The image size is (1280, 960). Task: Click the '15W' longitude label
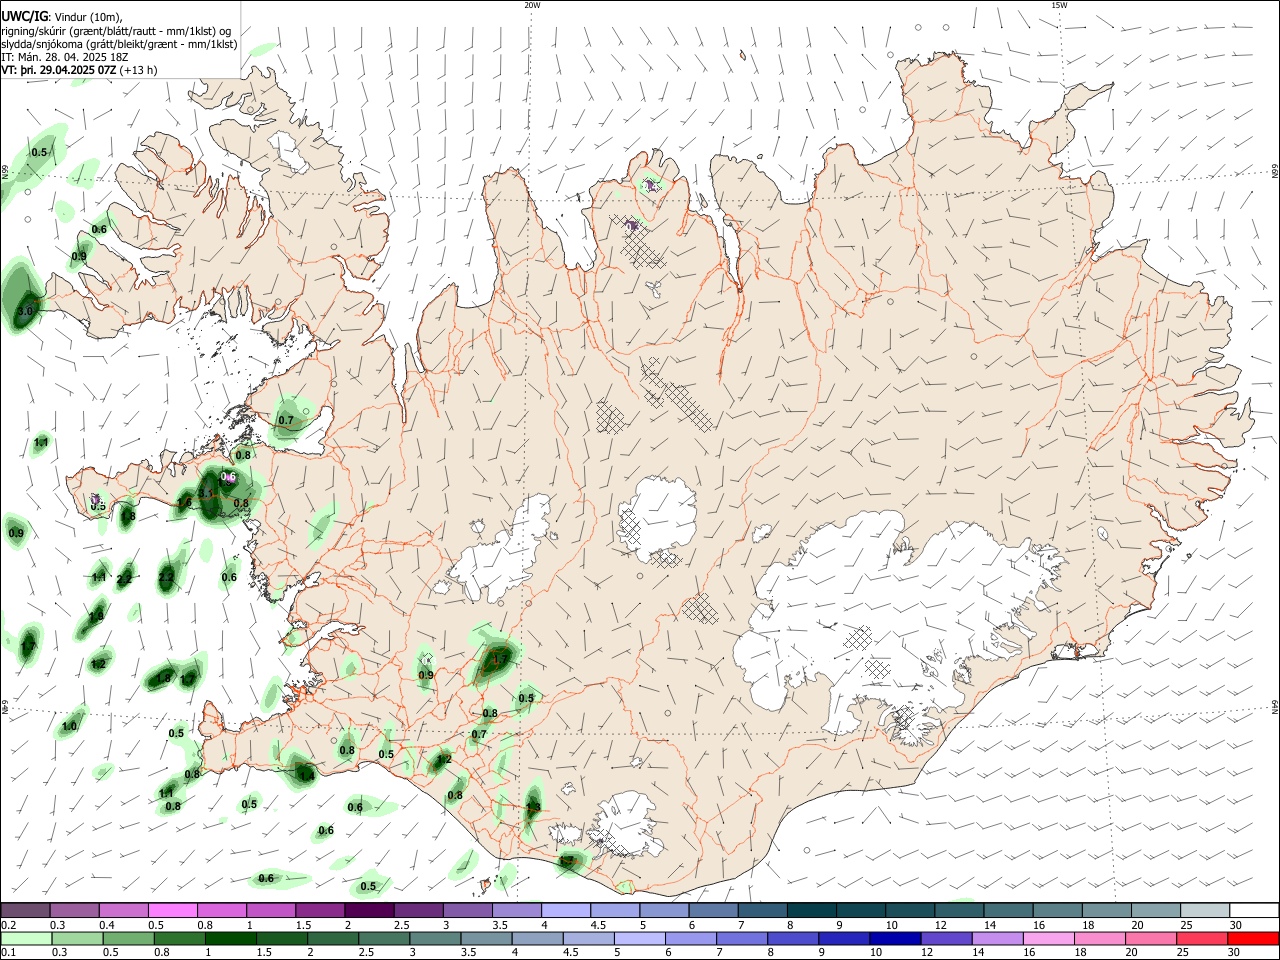[x=1059, y=5]
